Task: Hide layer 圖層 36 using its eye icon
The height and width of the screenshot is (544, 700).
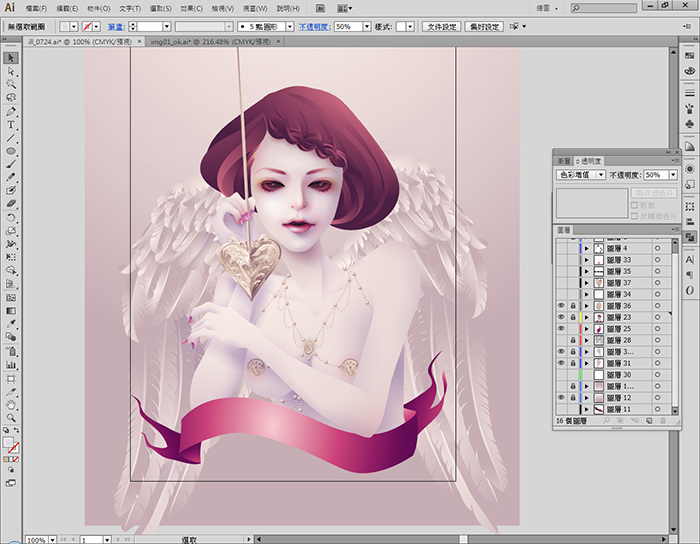Action: 560,305
